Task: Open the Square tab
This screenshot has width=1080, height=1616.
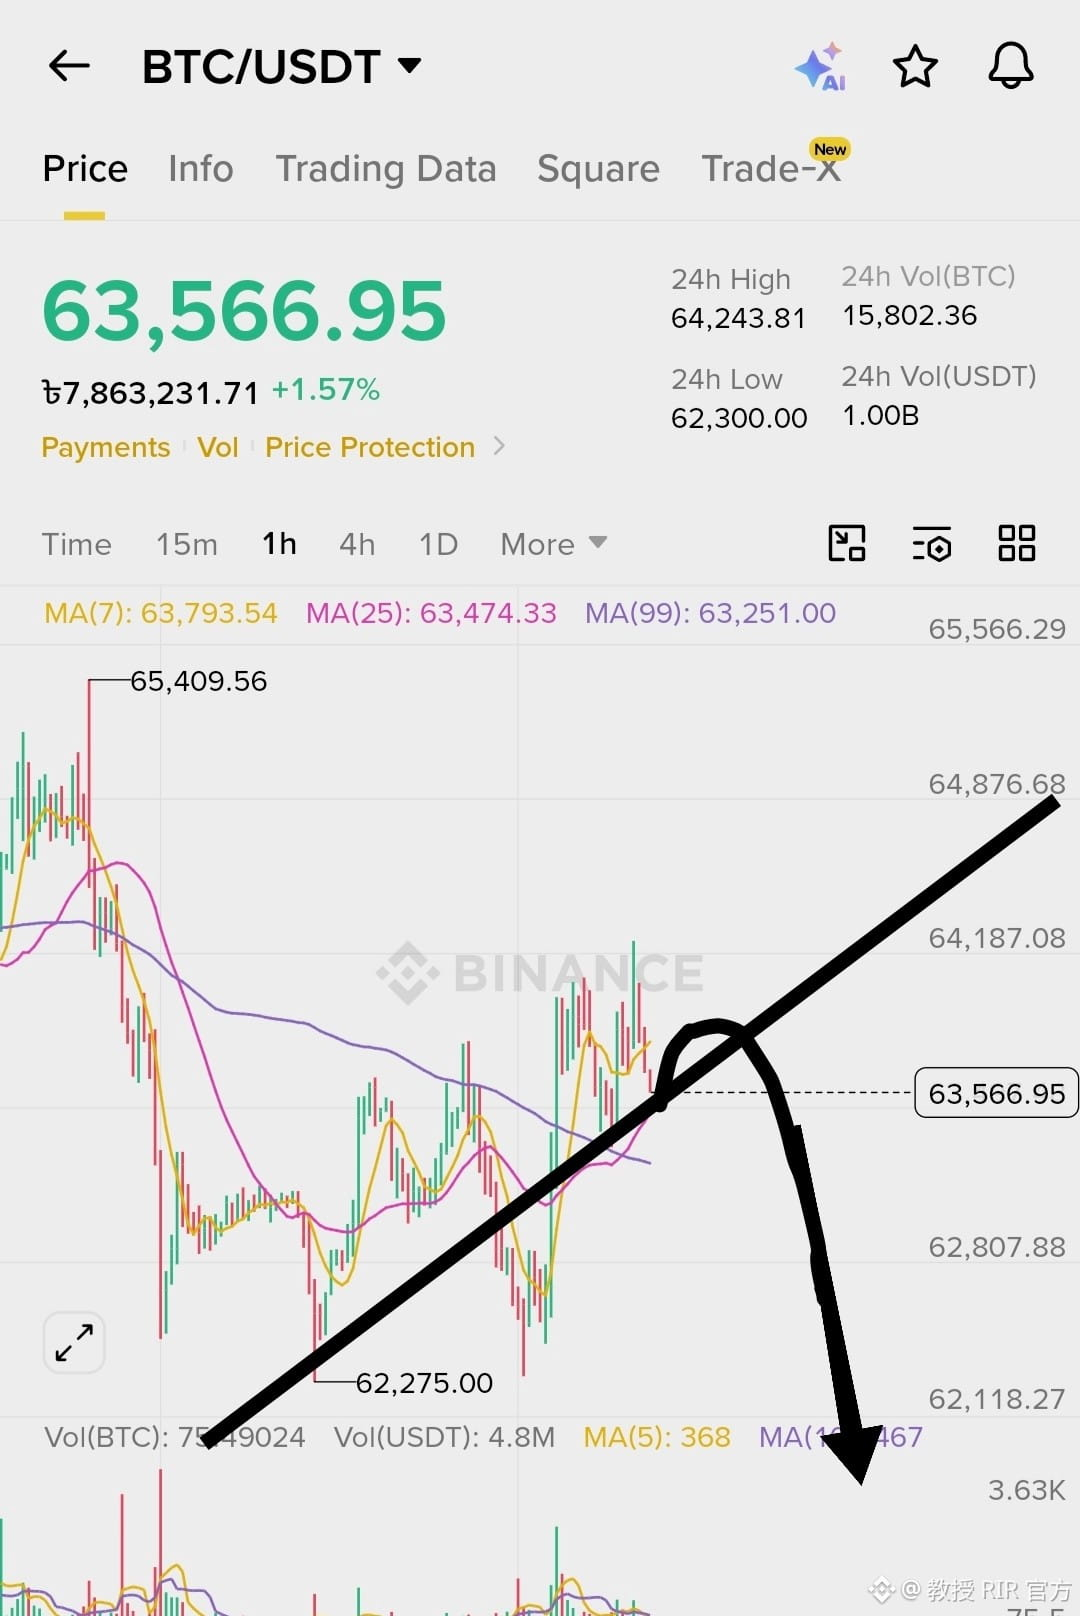Action: pyautogui.click(x=598, y=168)
